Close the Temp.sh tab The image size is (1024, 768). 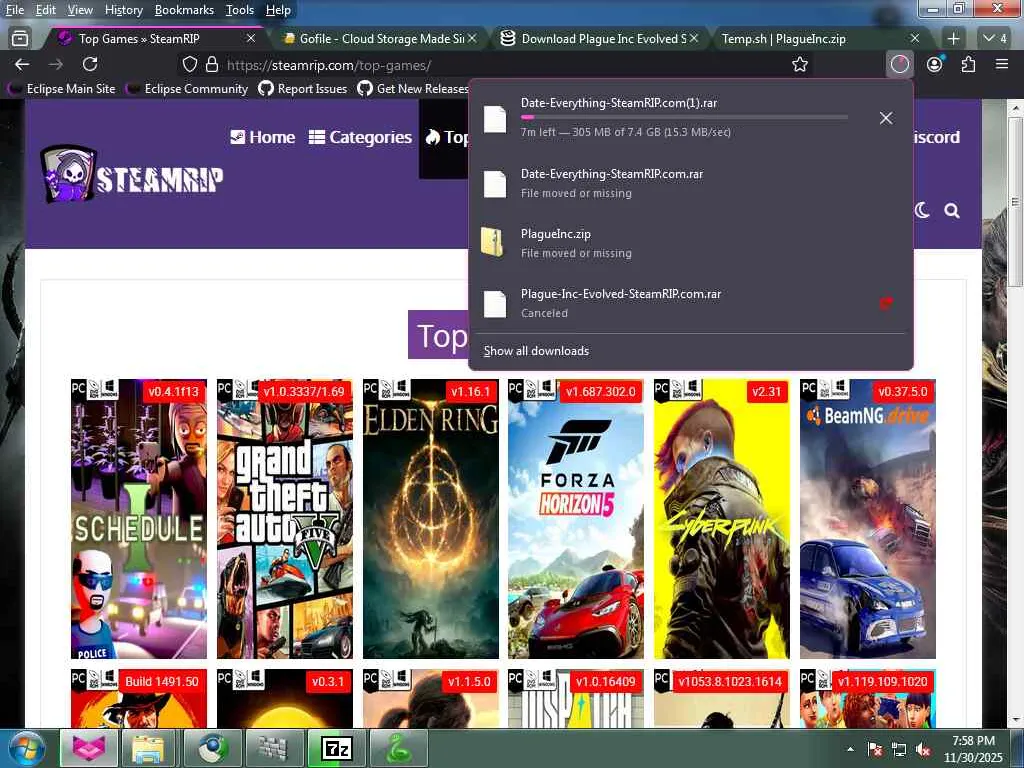(x=915, y=39)
